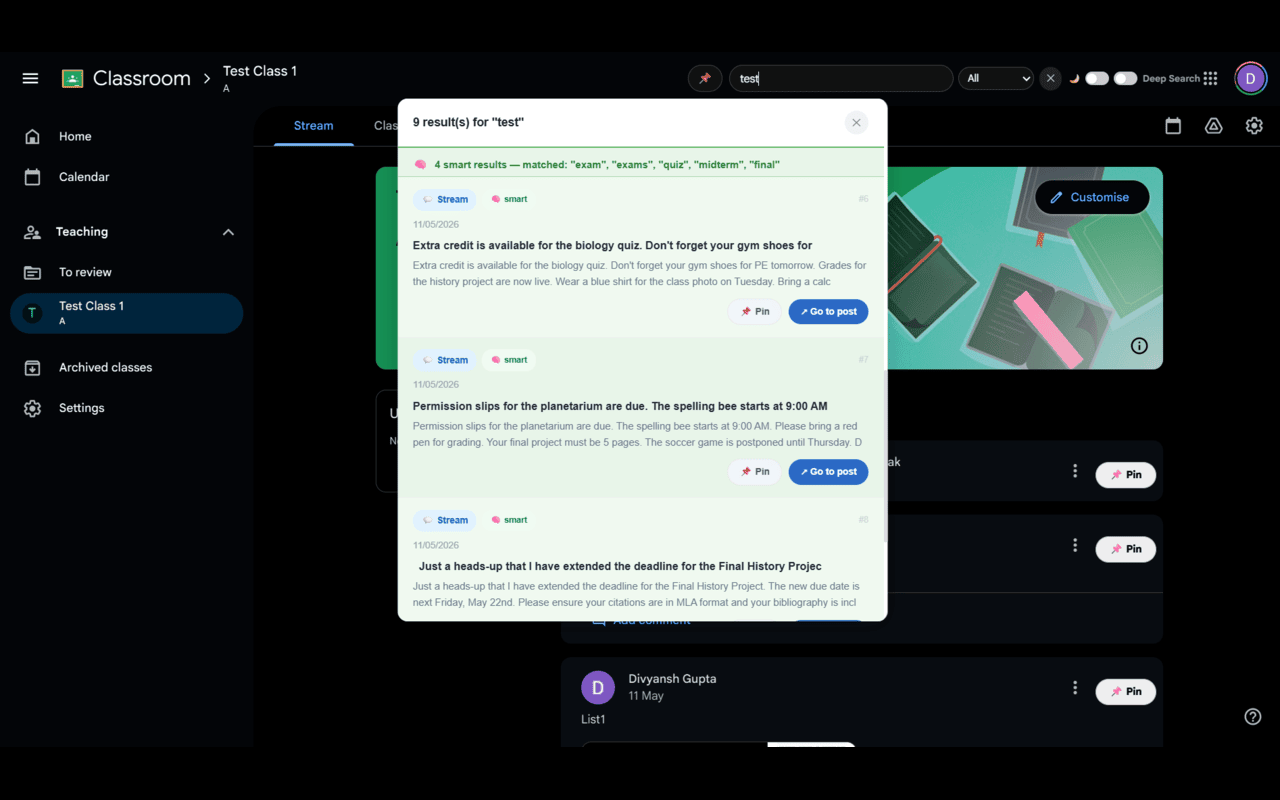Collapse the Teaching section chevron
Image resolution: width=1280 pixels, height=800 pixels.
[228, 232]
